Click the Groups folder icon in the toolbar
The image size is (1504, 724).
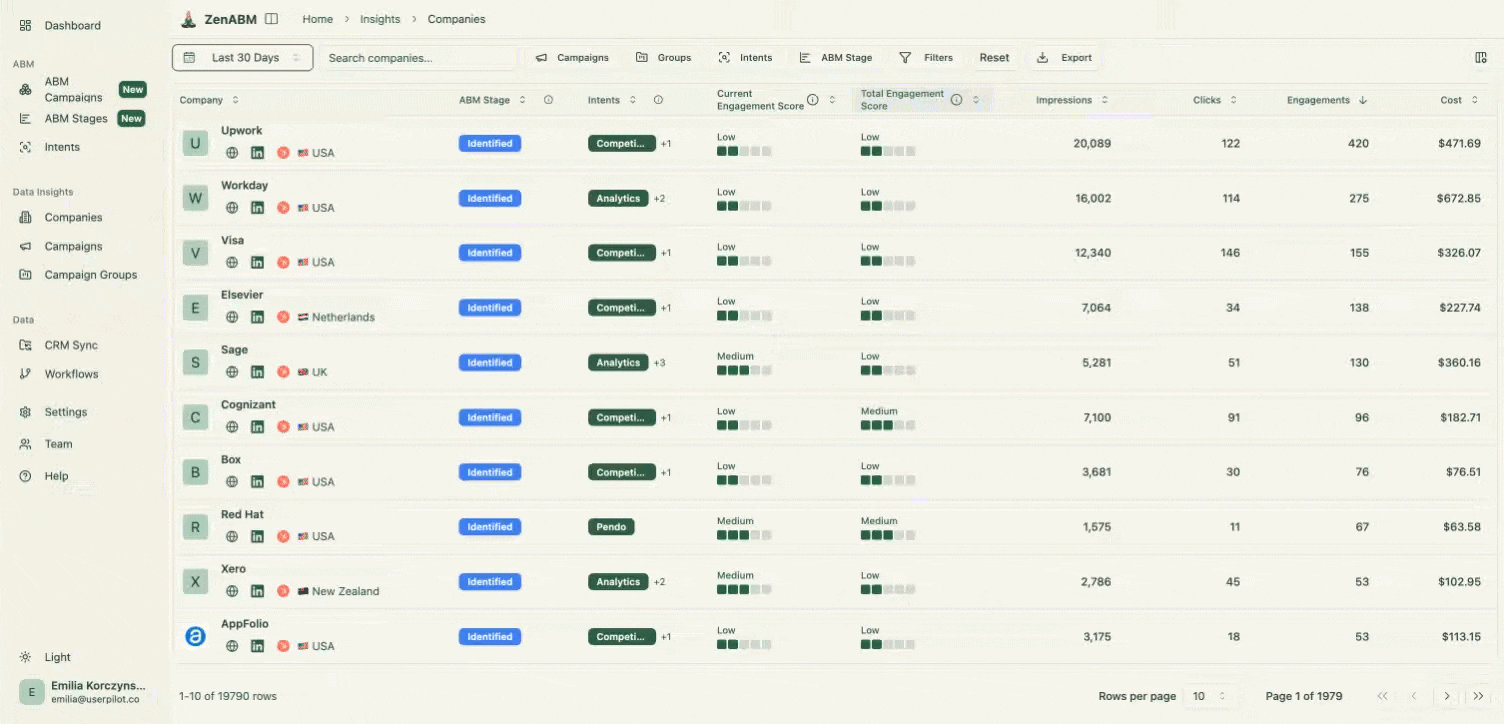640,57
